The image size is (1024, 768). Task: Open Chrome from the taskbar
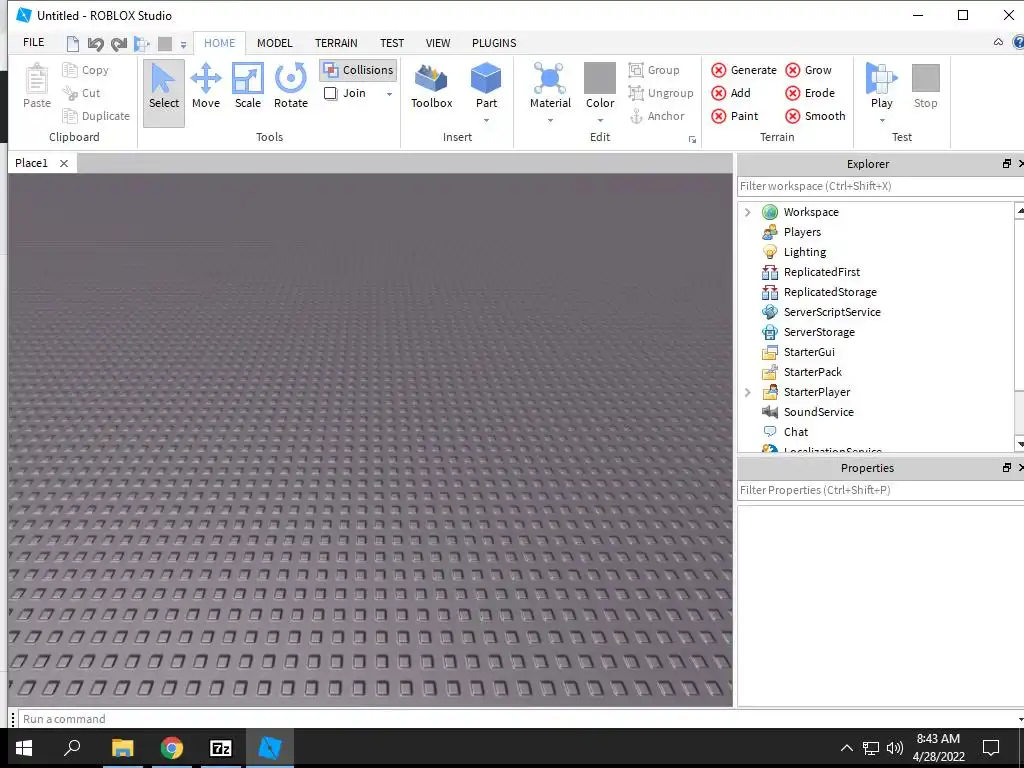point(172,748)
